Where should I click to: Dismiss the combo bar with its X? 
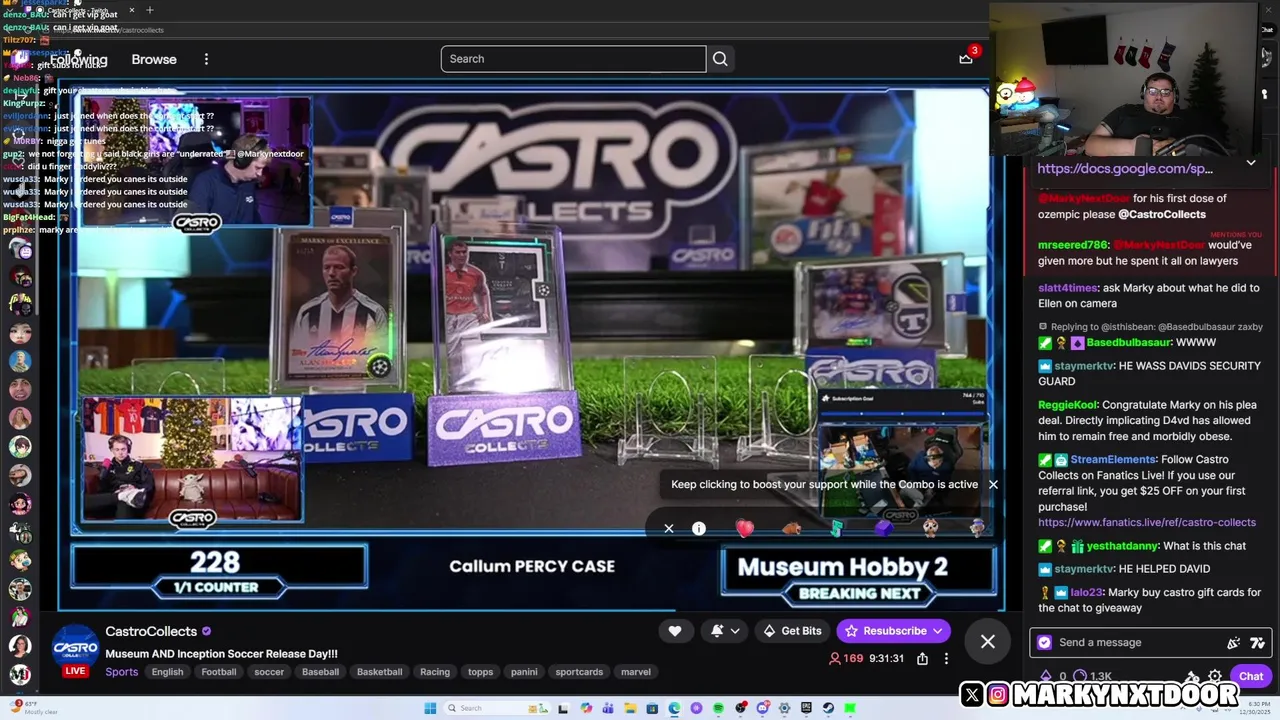669,528
